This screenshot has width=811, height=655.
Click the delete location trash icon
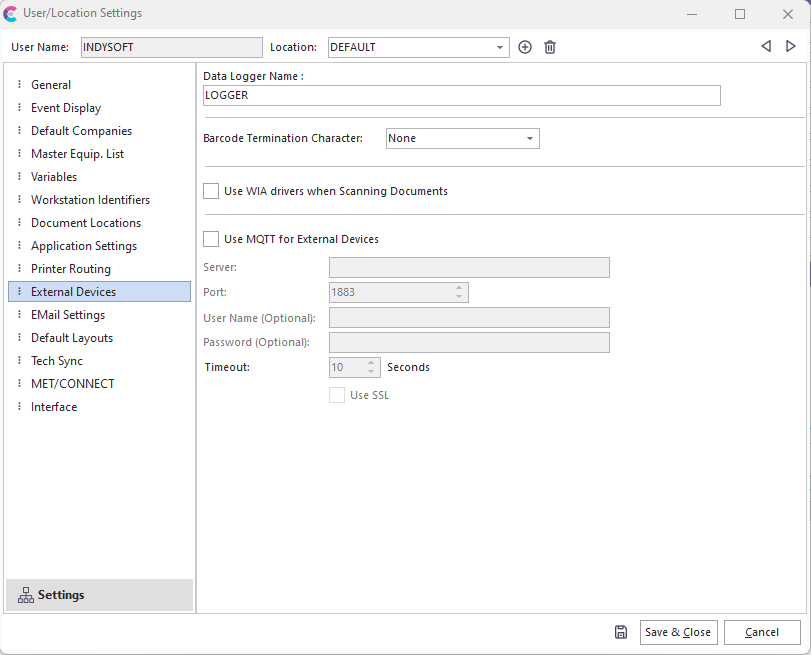coord(550,47)
